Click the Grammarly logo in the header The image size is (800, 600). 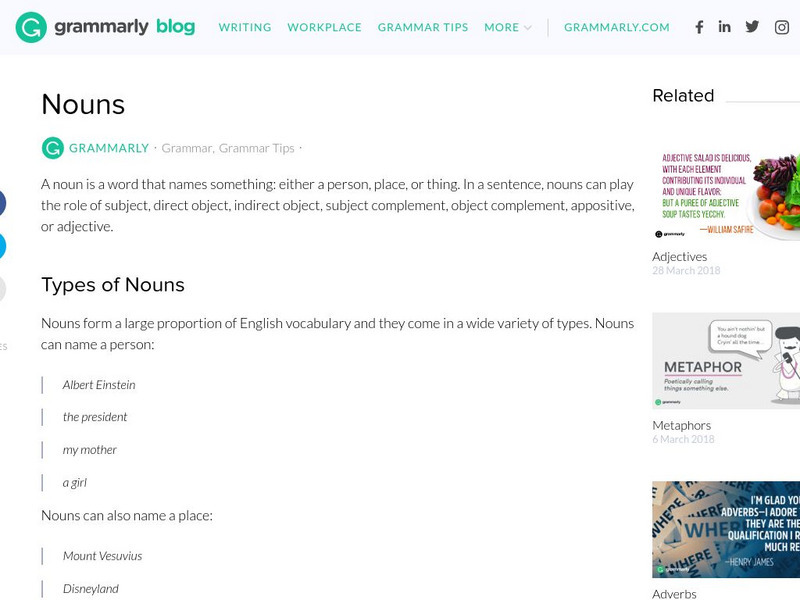[105, 27]
